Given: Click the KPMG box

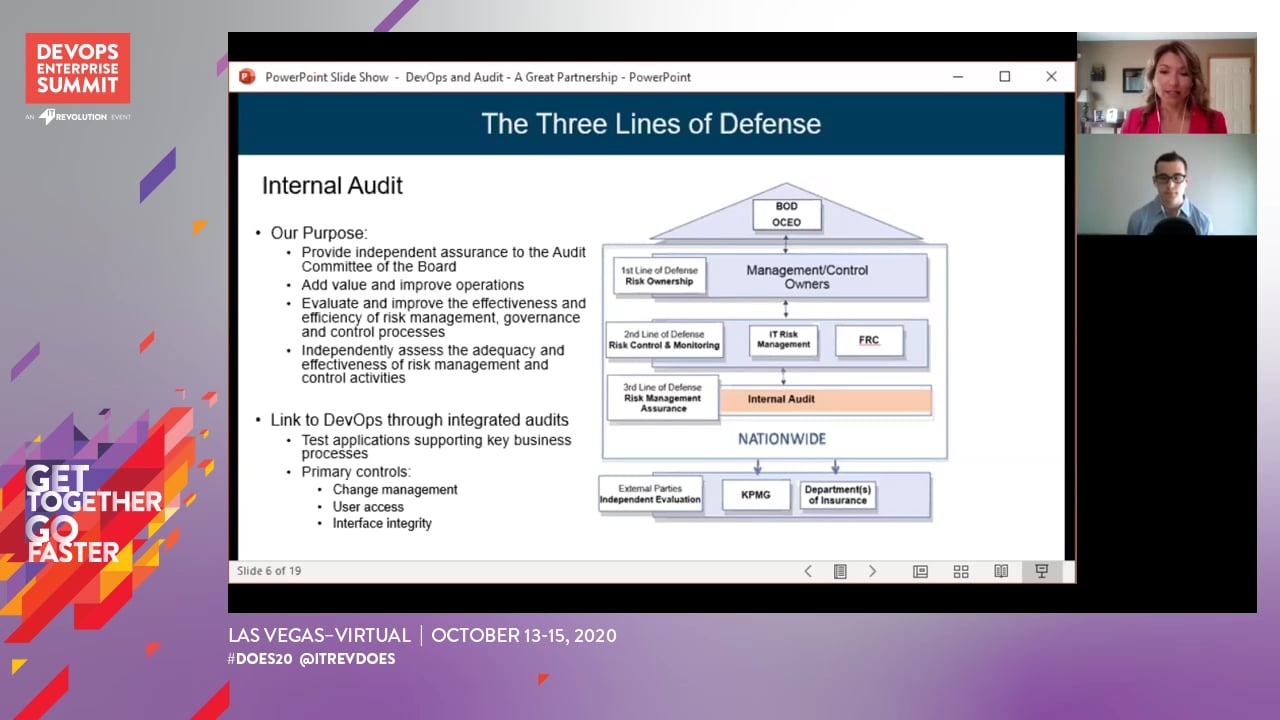Looking at the screenshot, I should point(756,495).
